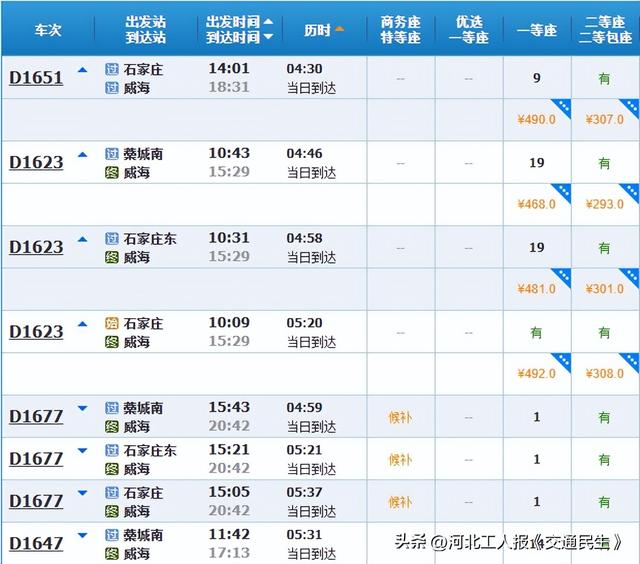Click the 过 icon beside 石家庄 in the D1651 row

point(112,69)
